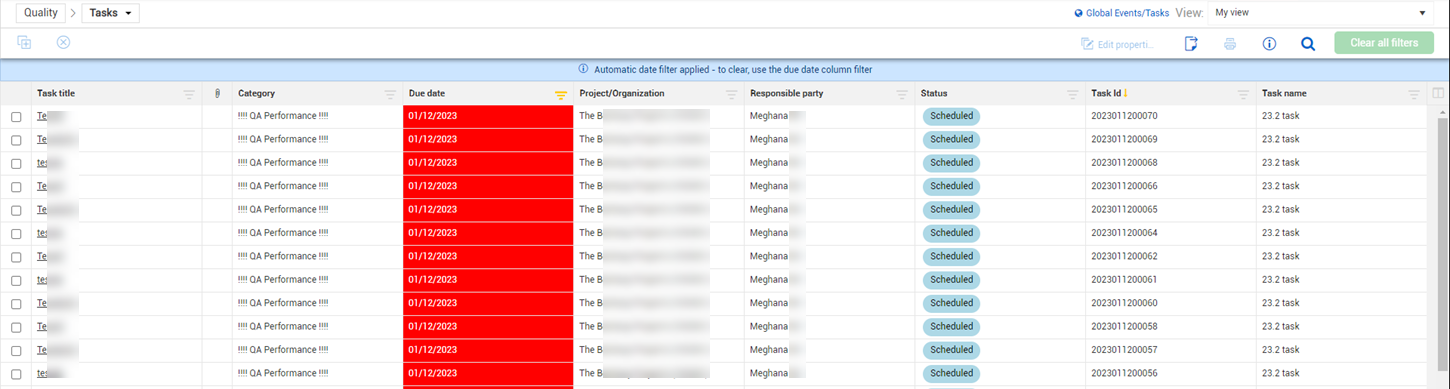Open the column chooser icon at table corner
This screenshot has width=1450, height=389.
[x=1439, y=94]
